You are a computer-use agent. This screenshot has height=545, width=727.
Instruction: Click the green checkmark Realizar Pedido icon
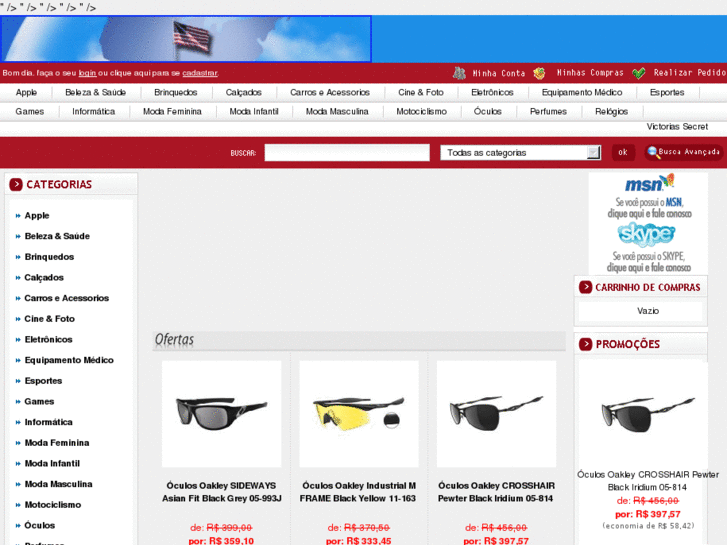638,73
